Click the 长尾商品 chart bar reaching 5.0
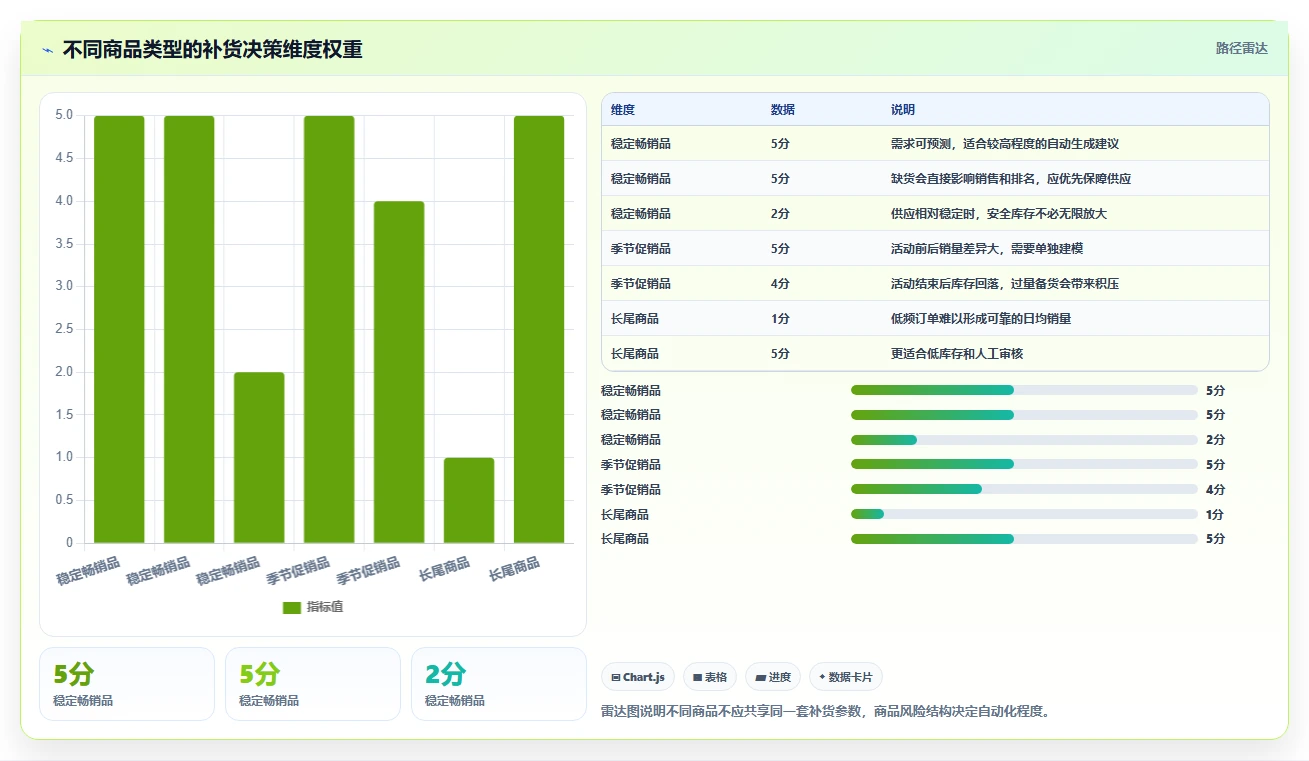The width and height of the screenshot is (1309, 761). [539, 329]
